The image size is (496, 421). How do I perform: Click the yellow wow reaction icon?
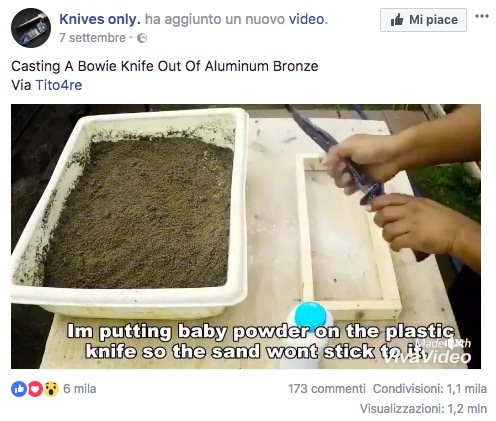[51, 389]
